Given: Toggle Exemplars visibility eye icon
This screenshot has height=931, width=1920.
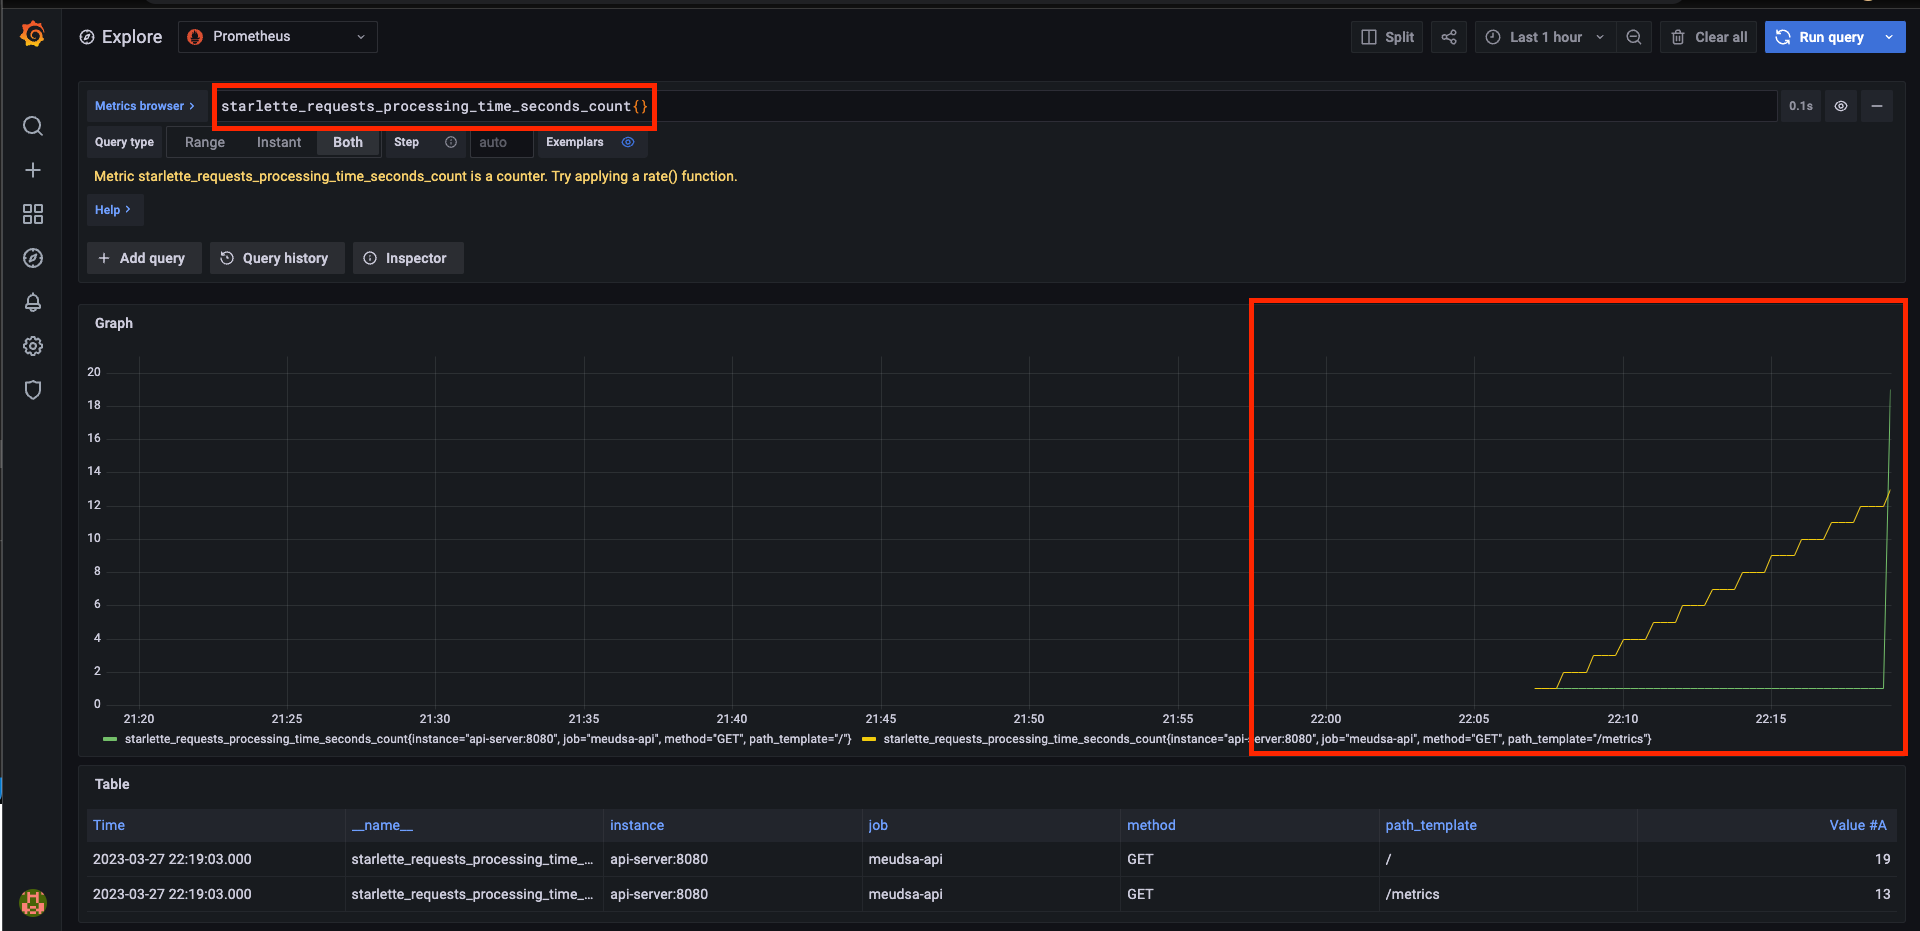Looking at the screenshot, I should coord(629,143).
